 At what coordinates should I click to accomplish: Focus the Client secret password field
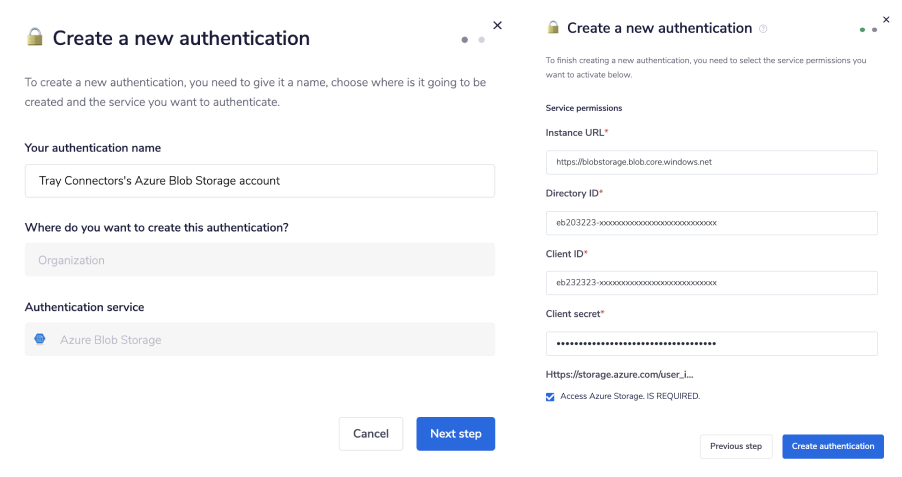pyautogui.click(x=711, y=343)
